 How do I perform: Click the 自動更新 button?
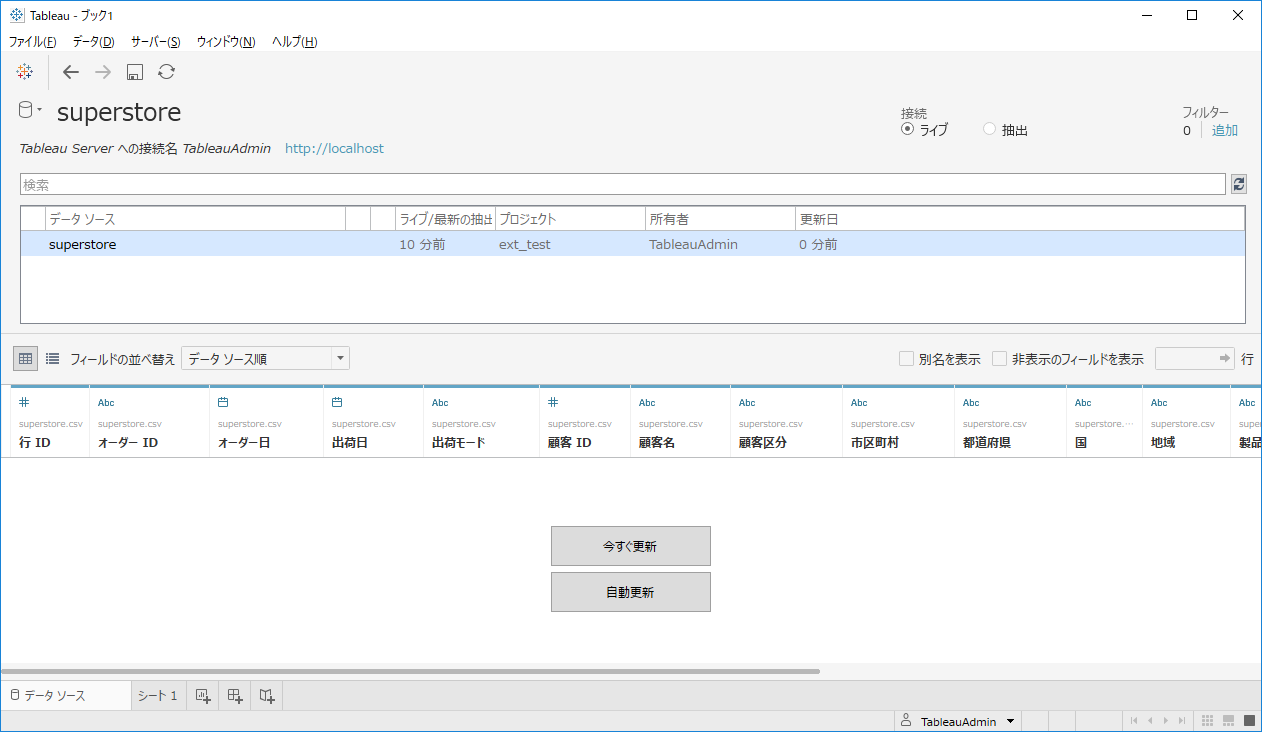630,592
